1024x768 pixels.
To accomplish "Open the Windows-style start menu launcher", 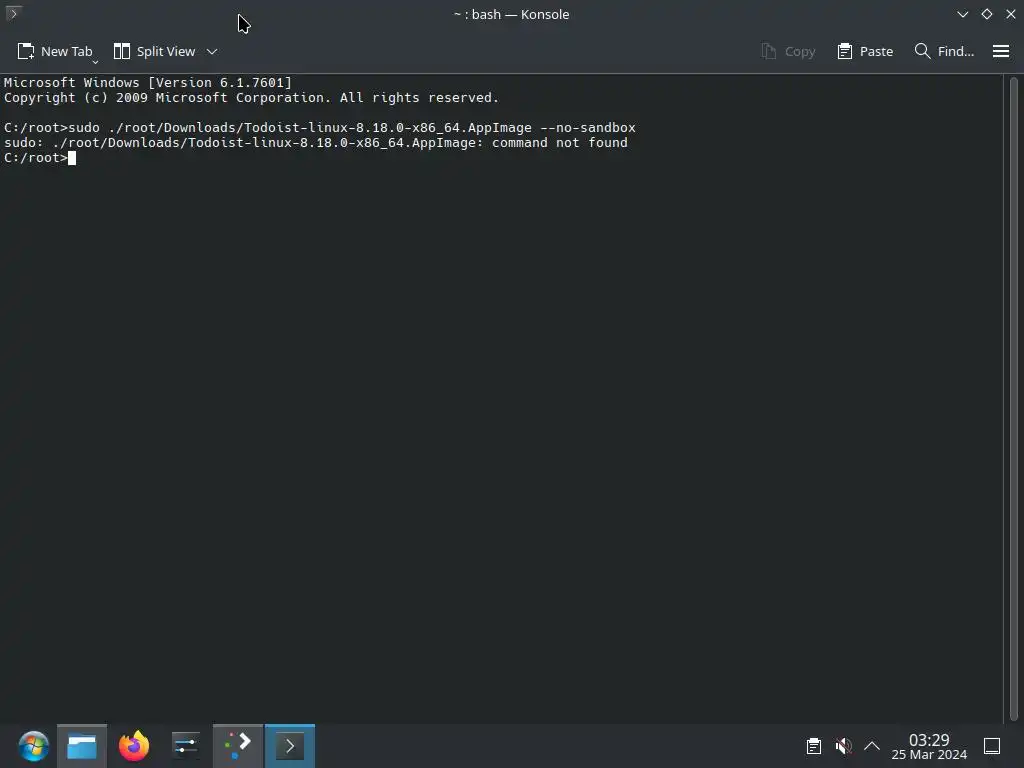I will coord(33,746).
